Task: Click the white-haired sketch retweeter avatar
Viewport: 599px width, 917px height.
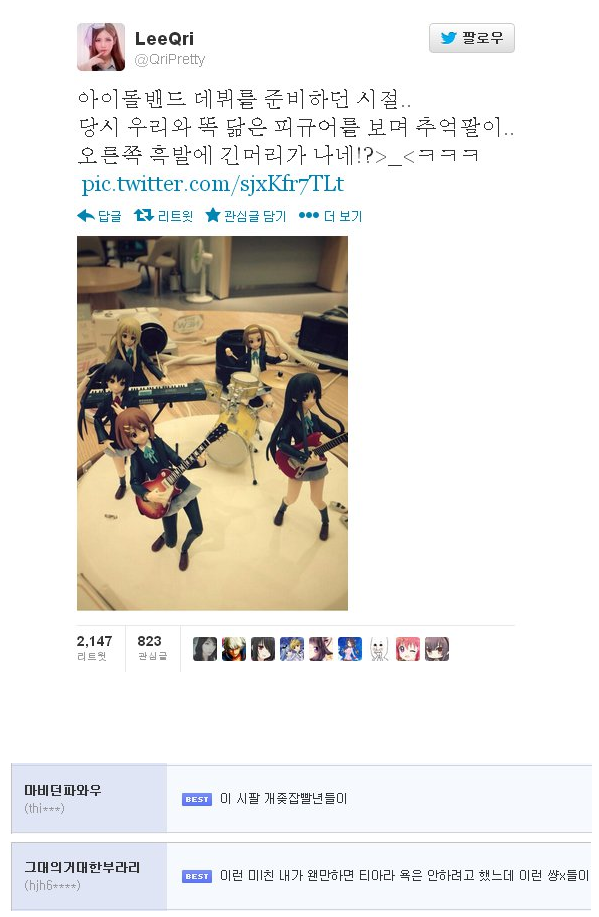Action: coord(379,649)
